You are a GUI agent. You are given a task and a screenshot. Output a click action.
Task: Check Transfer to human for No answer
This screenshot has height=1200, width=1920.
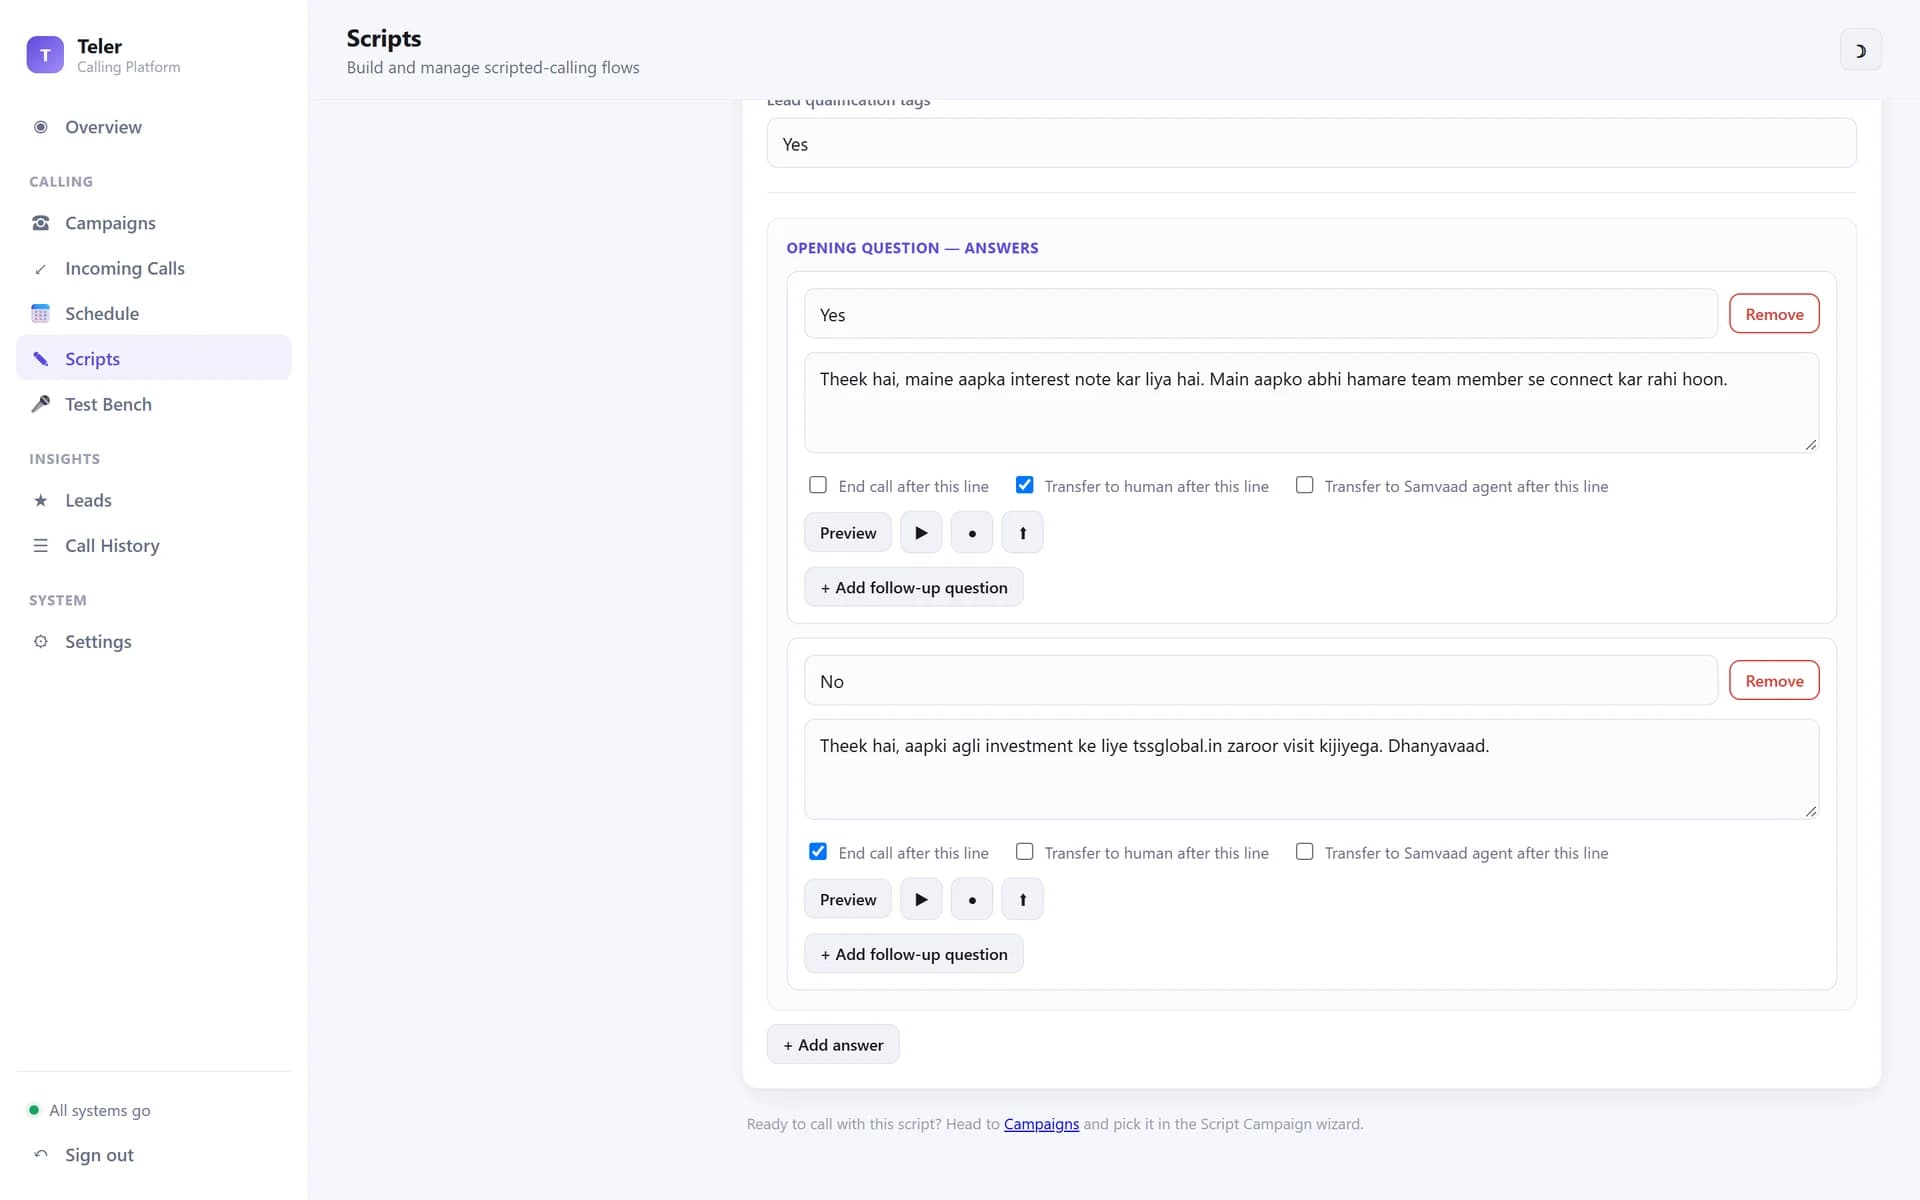[x=1024, y=852]
